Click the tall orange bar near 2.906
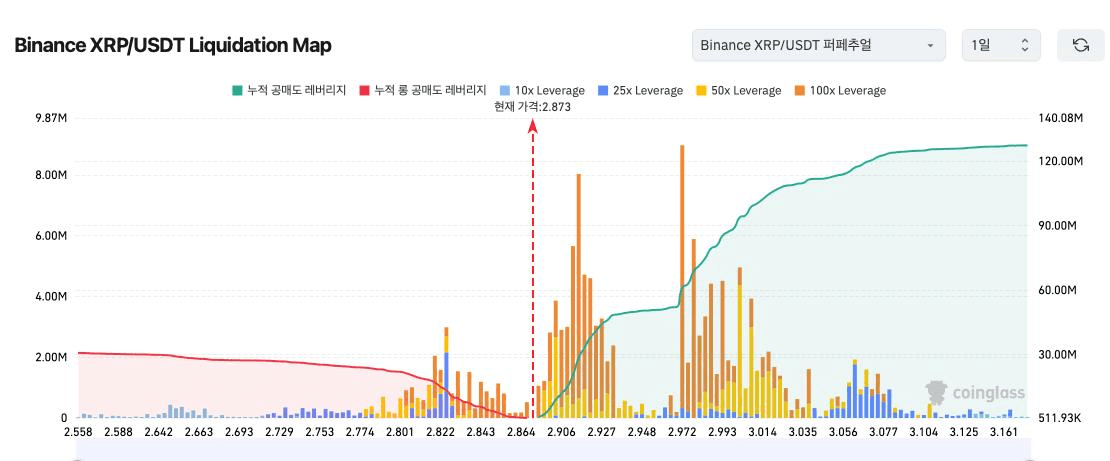 [578, 295]
